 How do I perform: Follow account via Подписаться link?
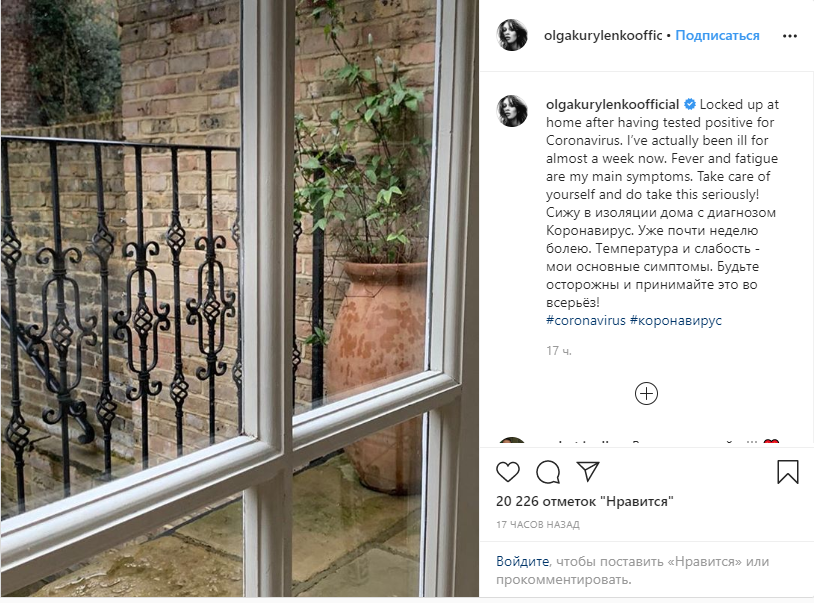[717, 35]
